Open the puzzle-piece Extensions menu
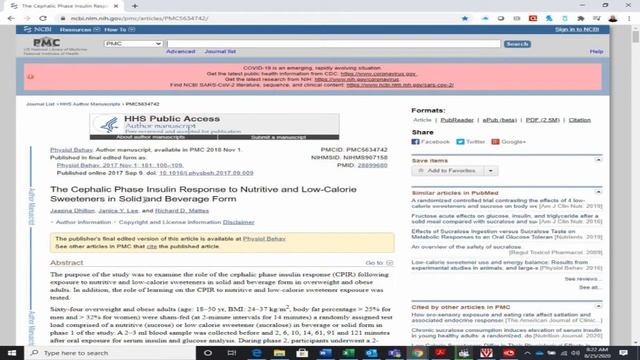640x360 pixels. click(580, 18)
